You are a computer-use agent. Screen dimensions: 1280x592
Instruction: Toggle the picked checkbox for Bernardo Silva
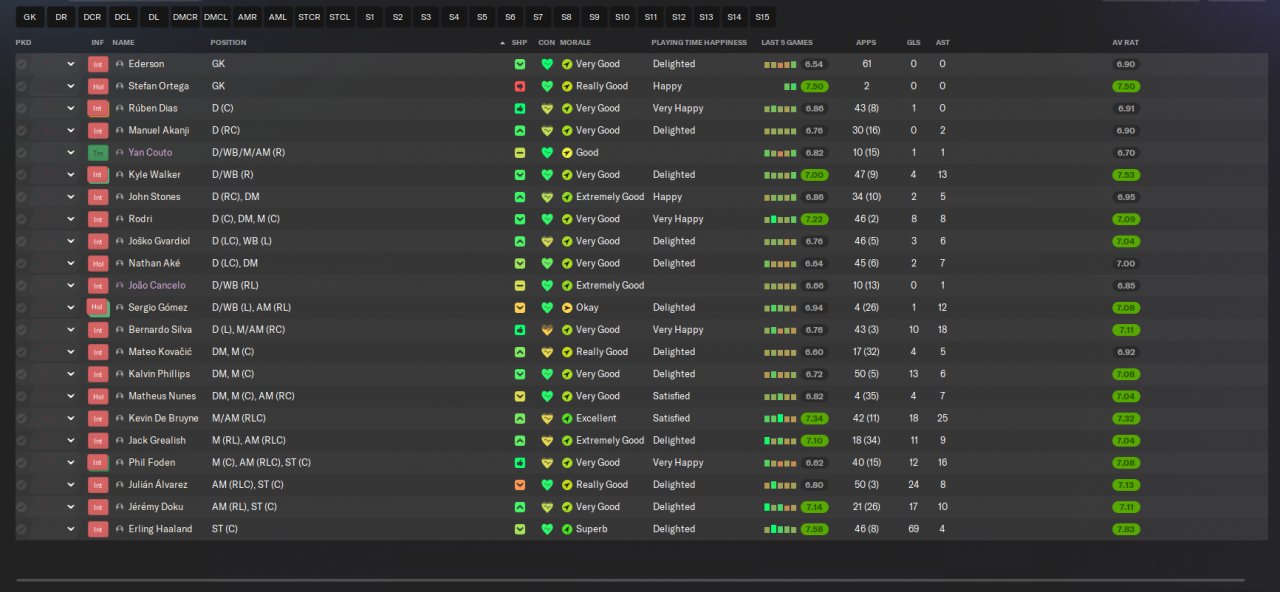(22, 330)
